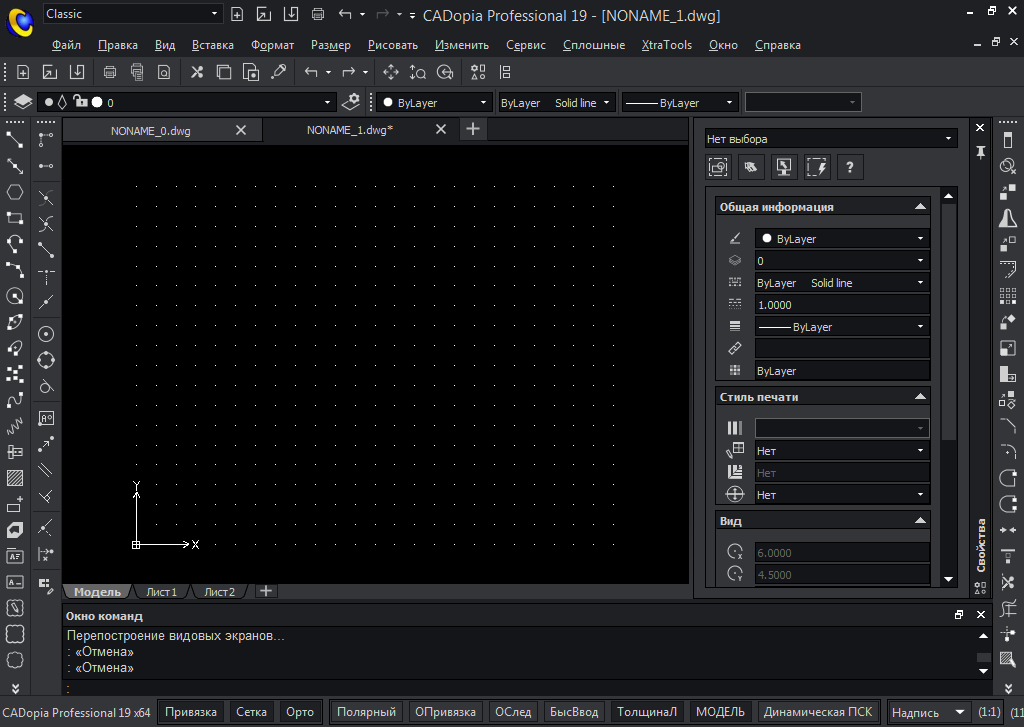Image resolution: width=1024 pixels, height=727 pixels.
Task: Toggle ТолщинаЛ lineweight display
Action: click(647, 712)
